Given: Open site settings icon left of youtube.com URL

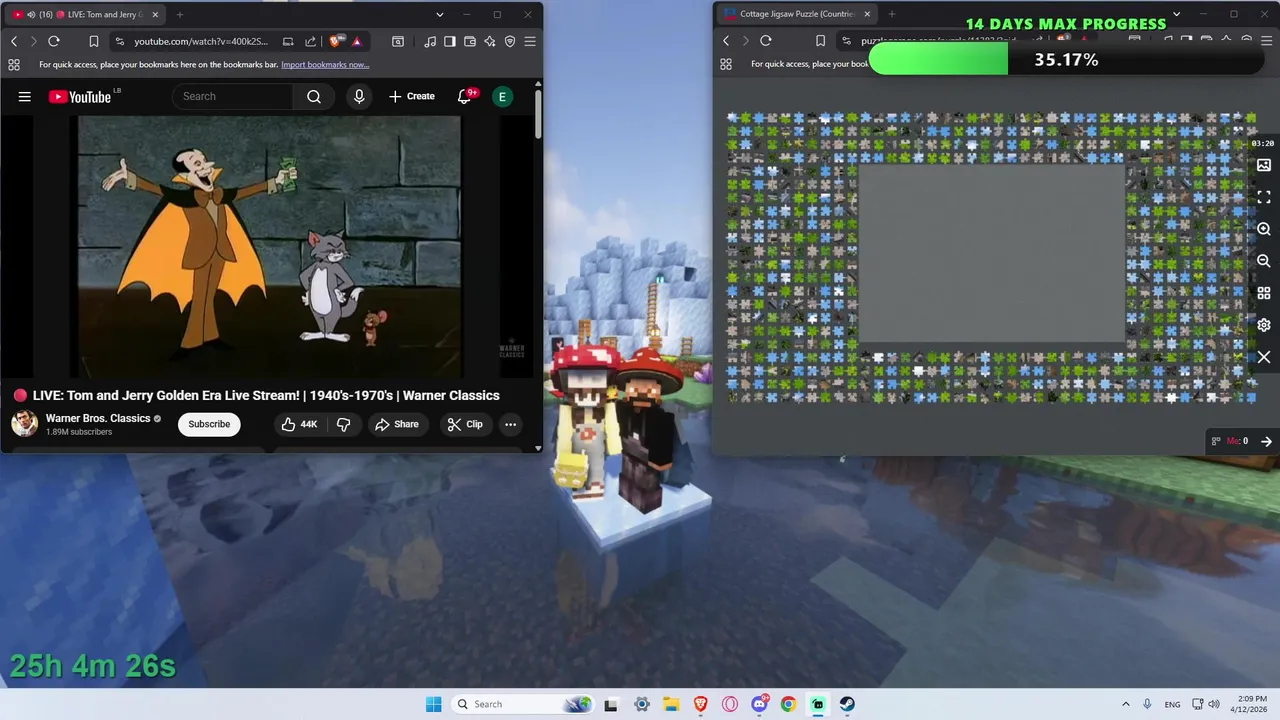Looking at the screenshot, I should [120, 41].
